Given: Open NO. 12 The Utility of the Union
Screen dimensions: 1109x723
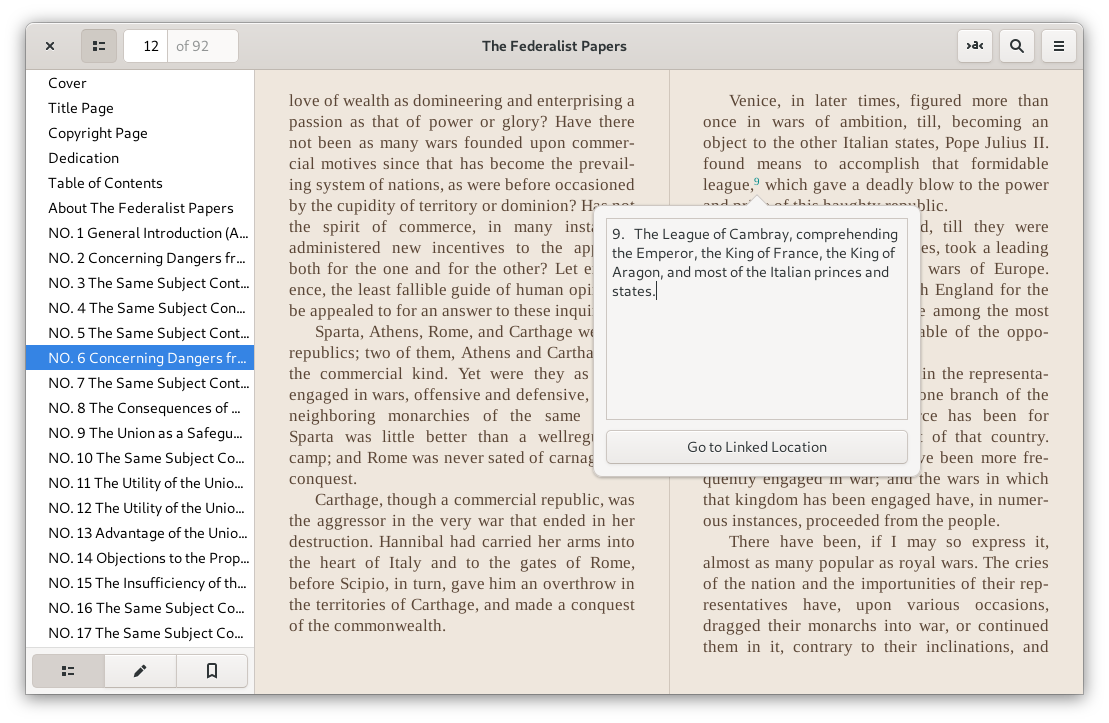Looking at the screenshot, I should pos(140,508).
